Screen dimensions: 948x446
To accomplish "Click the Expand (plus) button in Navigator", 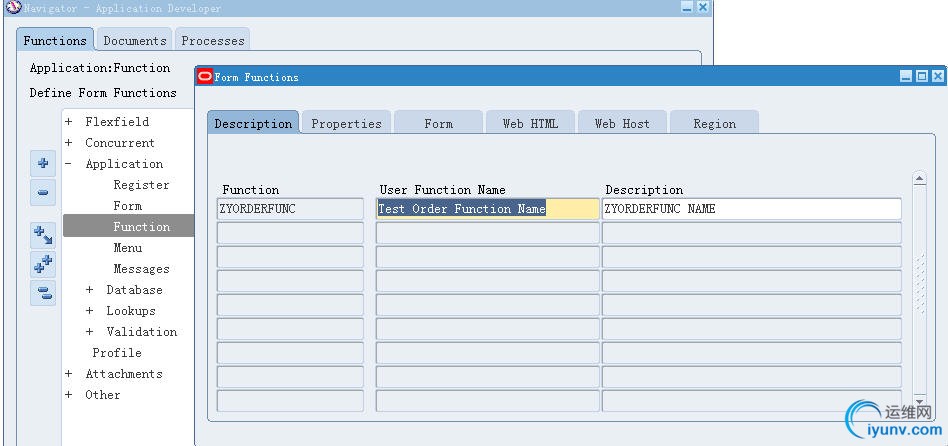I will coord(43,163).
